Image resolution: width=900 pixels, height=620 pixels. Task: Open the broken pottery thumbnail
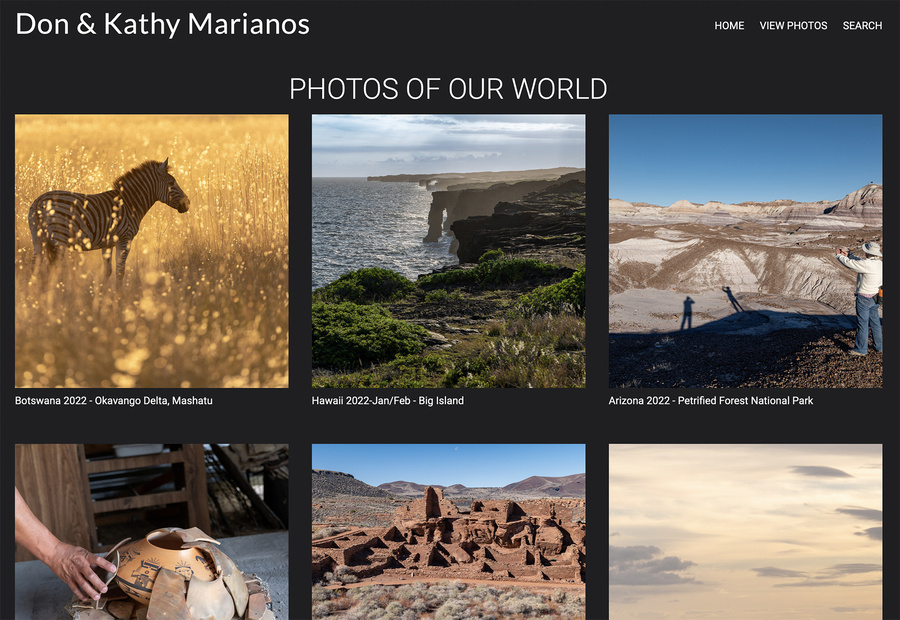[x=152, y=532]
